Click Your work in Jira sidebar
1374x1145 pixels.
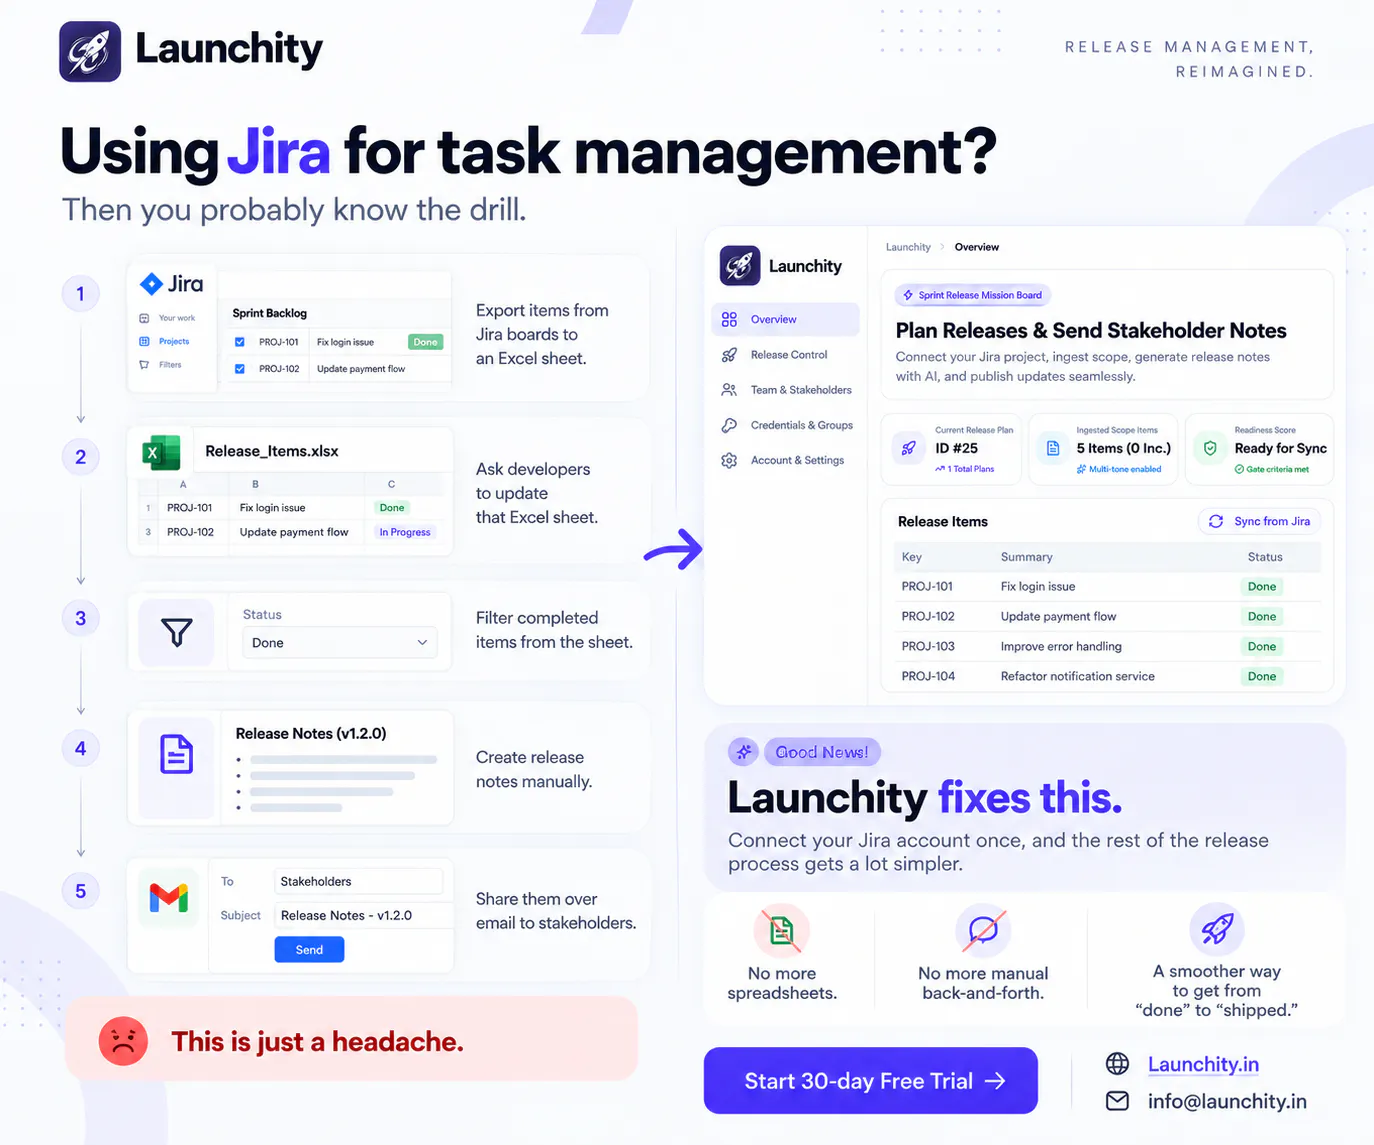click(x=167, y=318)
